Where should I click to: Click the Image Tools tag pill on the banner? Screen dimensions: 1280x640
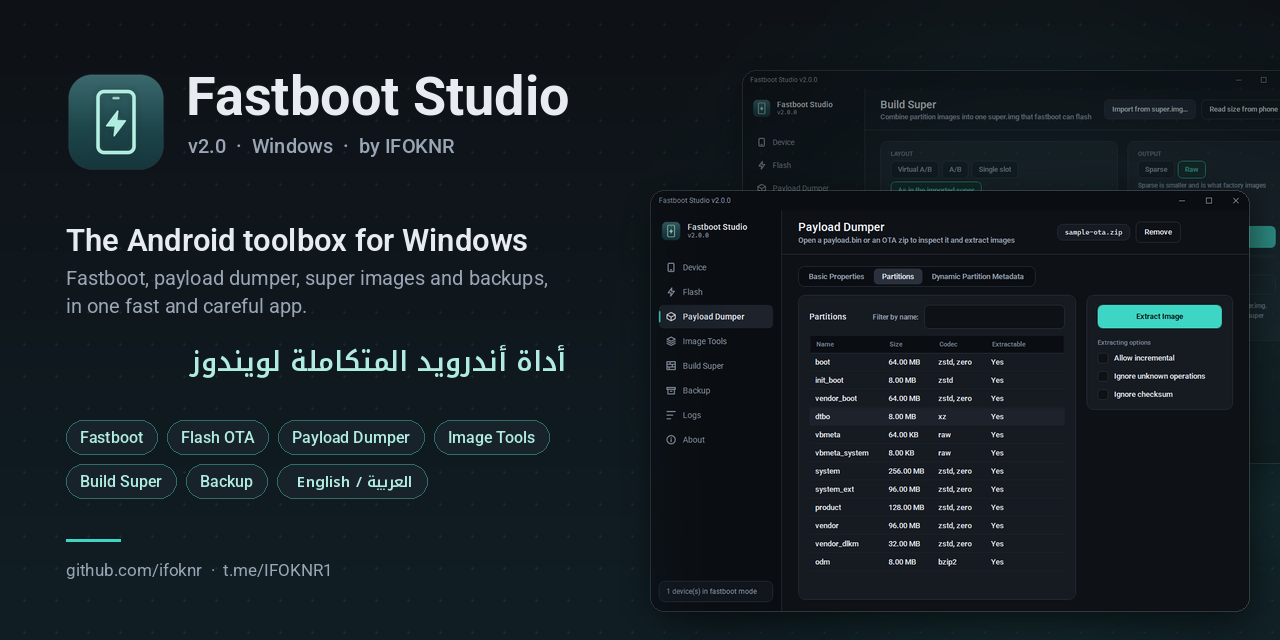[x=492, y=437]
